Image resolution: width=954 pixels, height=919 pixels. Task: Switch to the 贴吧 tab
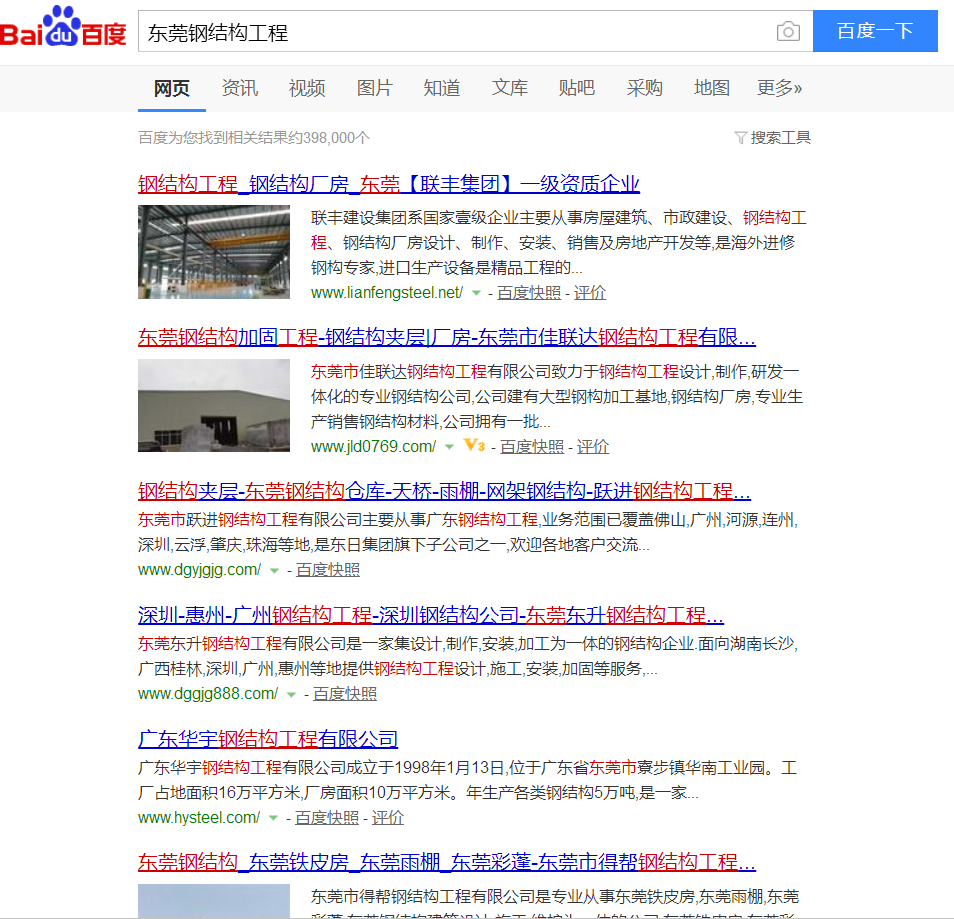point(576,88)
